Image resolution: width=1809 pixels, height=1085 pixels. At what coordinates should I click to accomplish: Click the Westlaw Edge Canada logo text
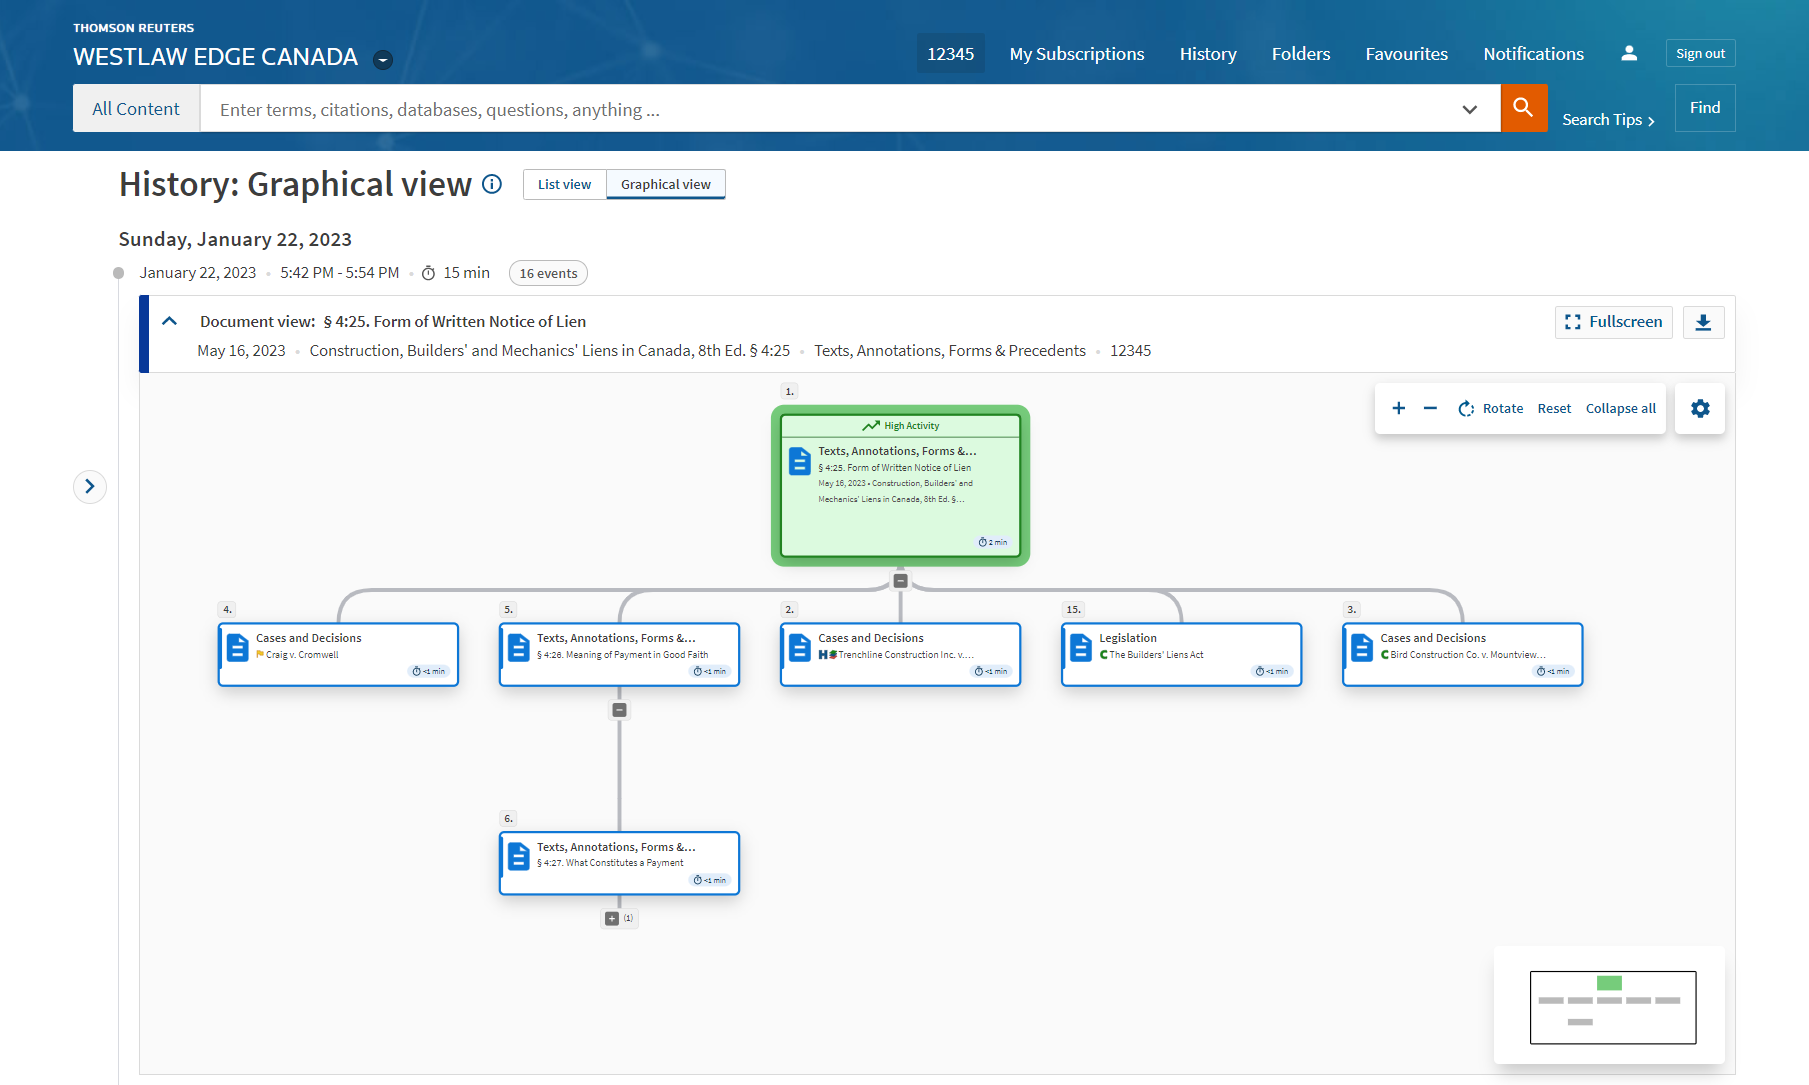215,57
